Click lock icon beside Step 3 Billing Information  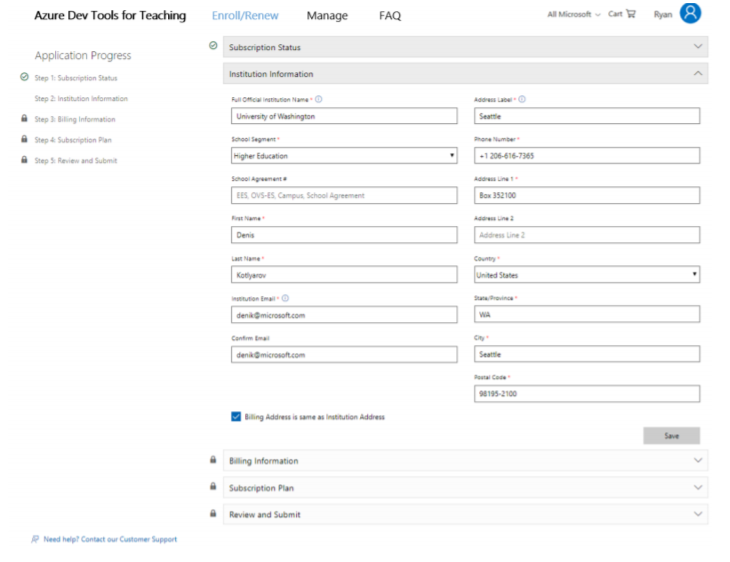[x=24, y=118]
